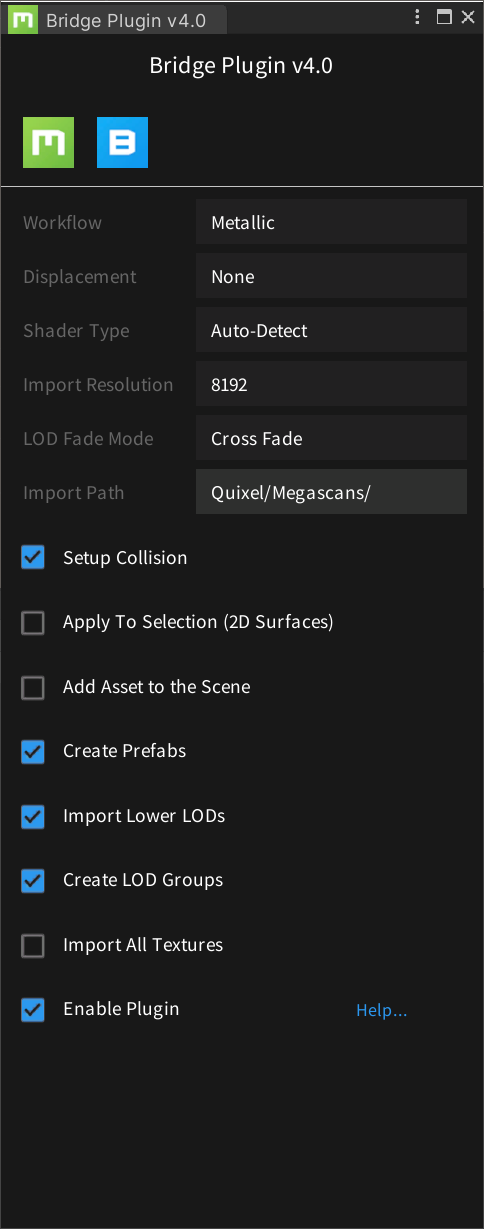Uncheck Create LOD Groups
Screen dimensions: 484x1229
(x=33, y=881)
